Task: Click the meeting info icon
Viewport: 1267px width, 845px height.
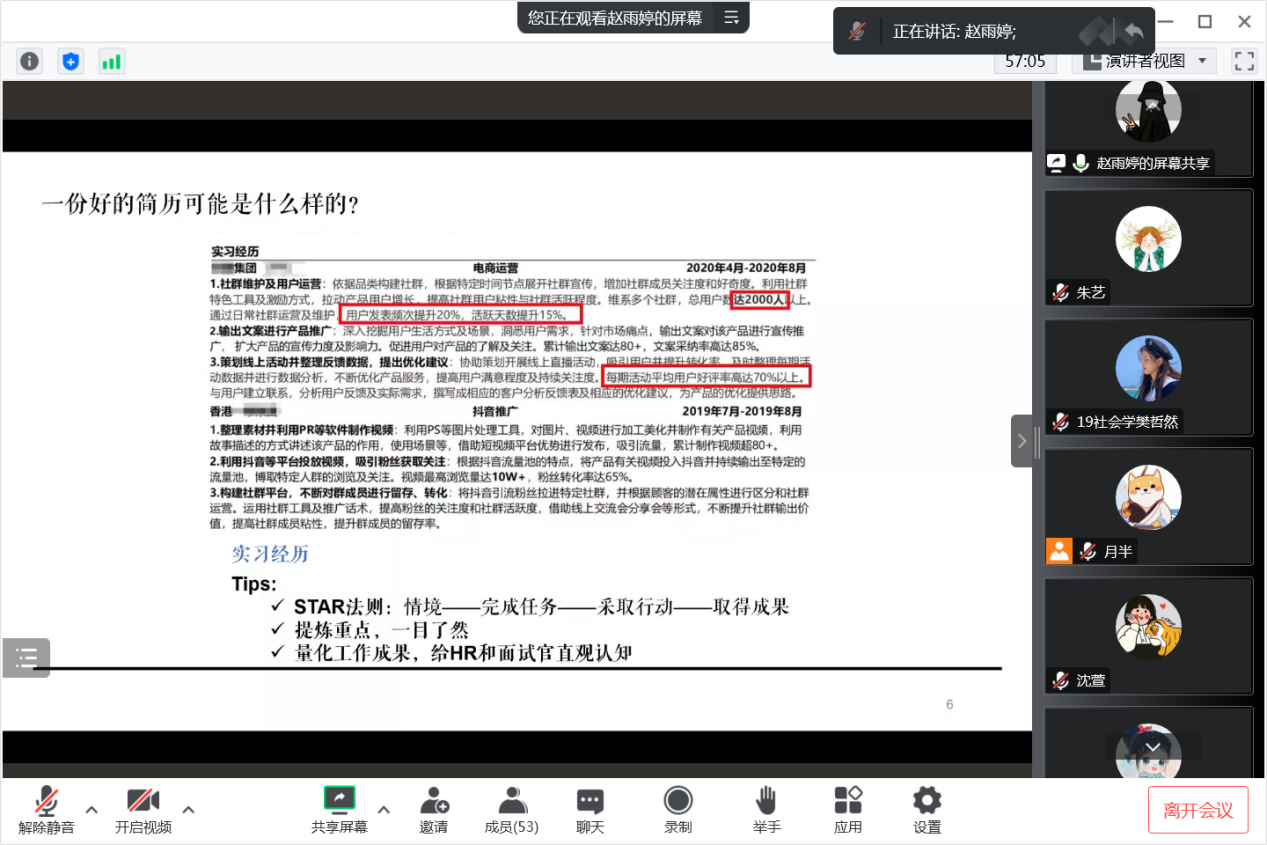Action: (30, 61)
